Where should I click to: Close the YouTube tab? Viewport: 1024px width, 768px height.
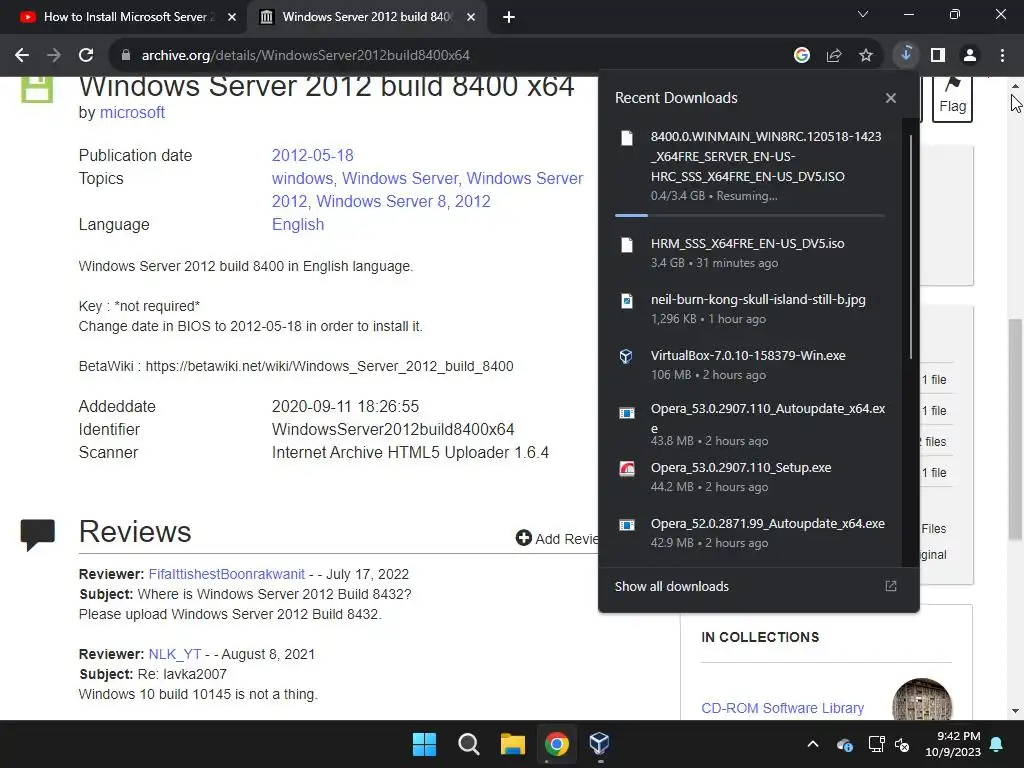232,17
